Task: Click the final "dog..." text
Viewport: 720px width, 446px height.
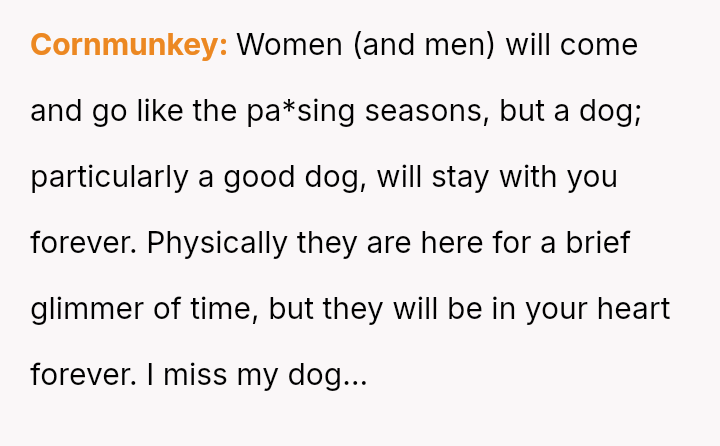Action: [328, 375]
